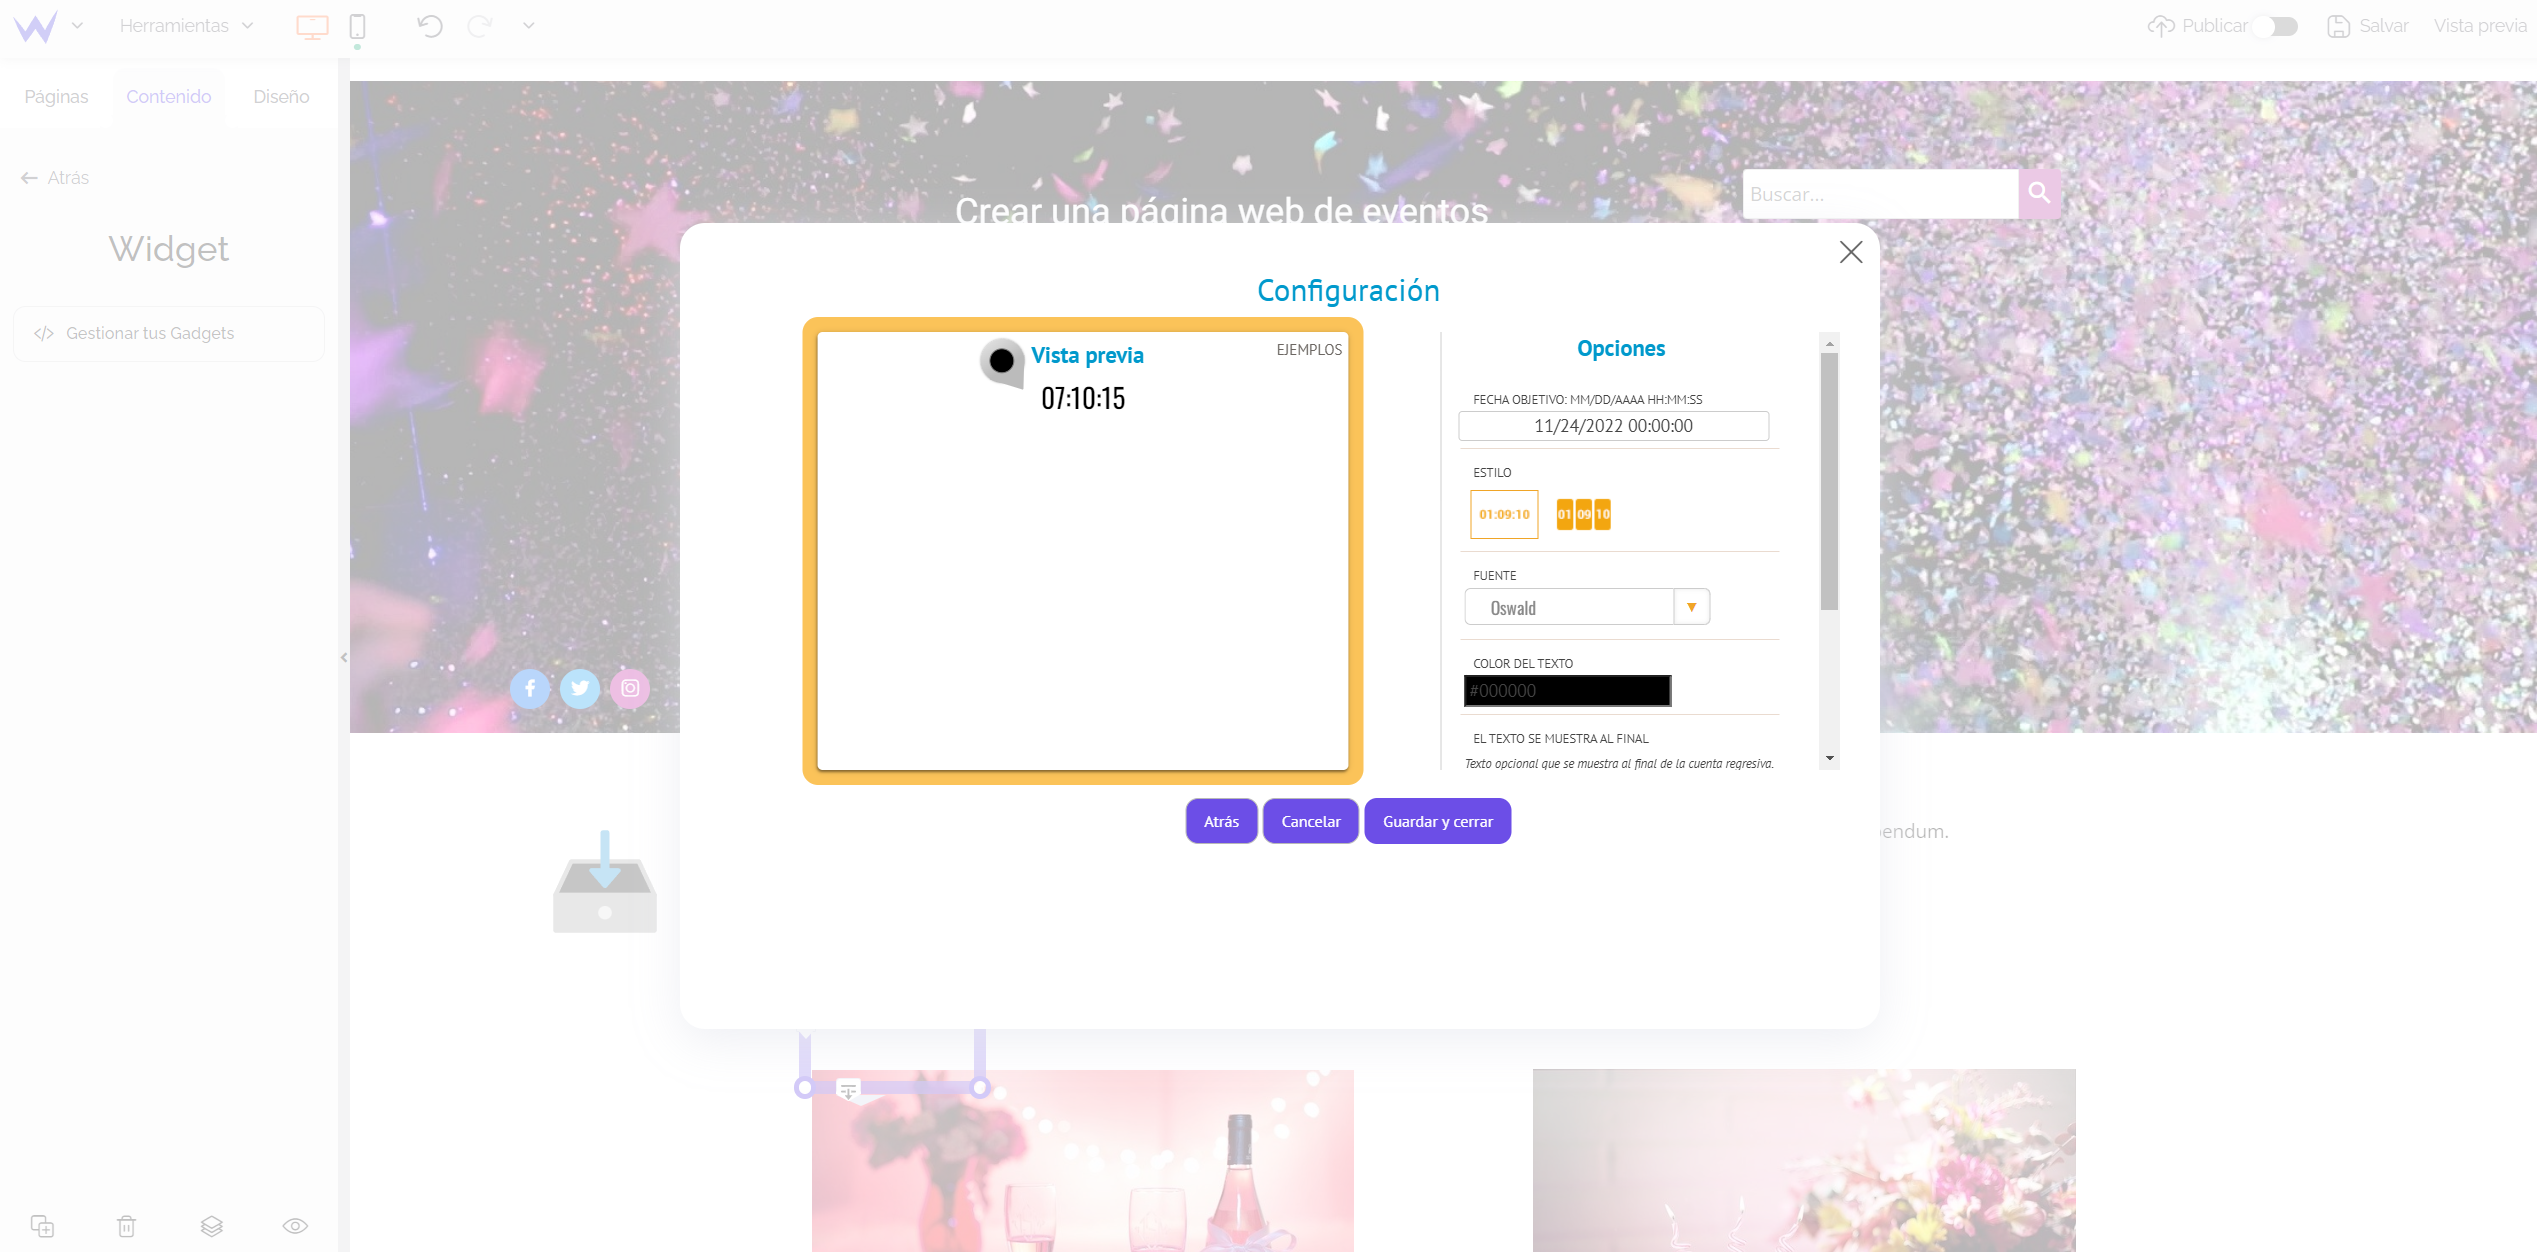
Task: Switch to mobile view icon
Action: coord(357,27)
